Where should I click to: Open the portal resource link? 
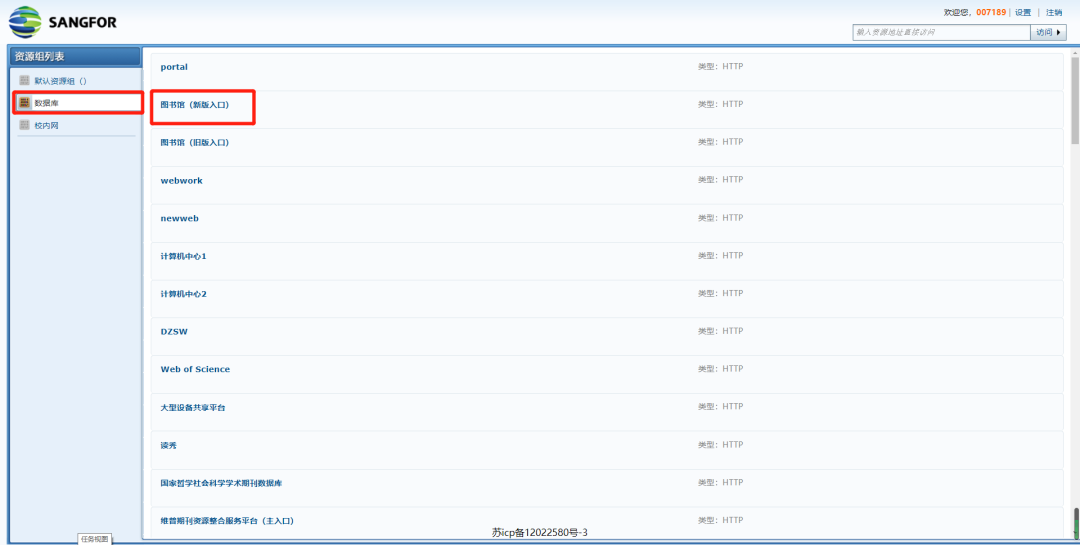174,67
